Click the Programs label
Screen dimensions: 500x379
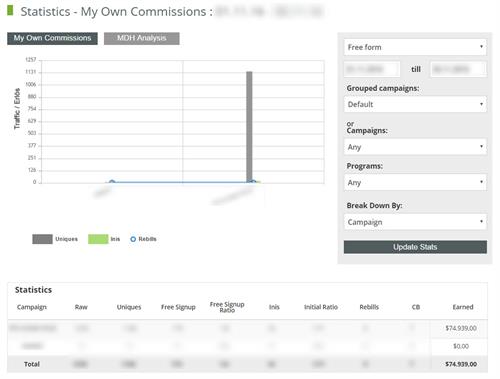pyautogui.click(x=365, y=166)
